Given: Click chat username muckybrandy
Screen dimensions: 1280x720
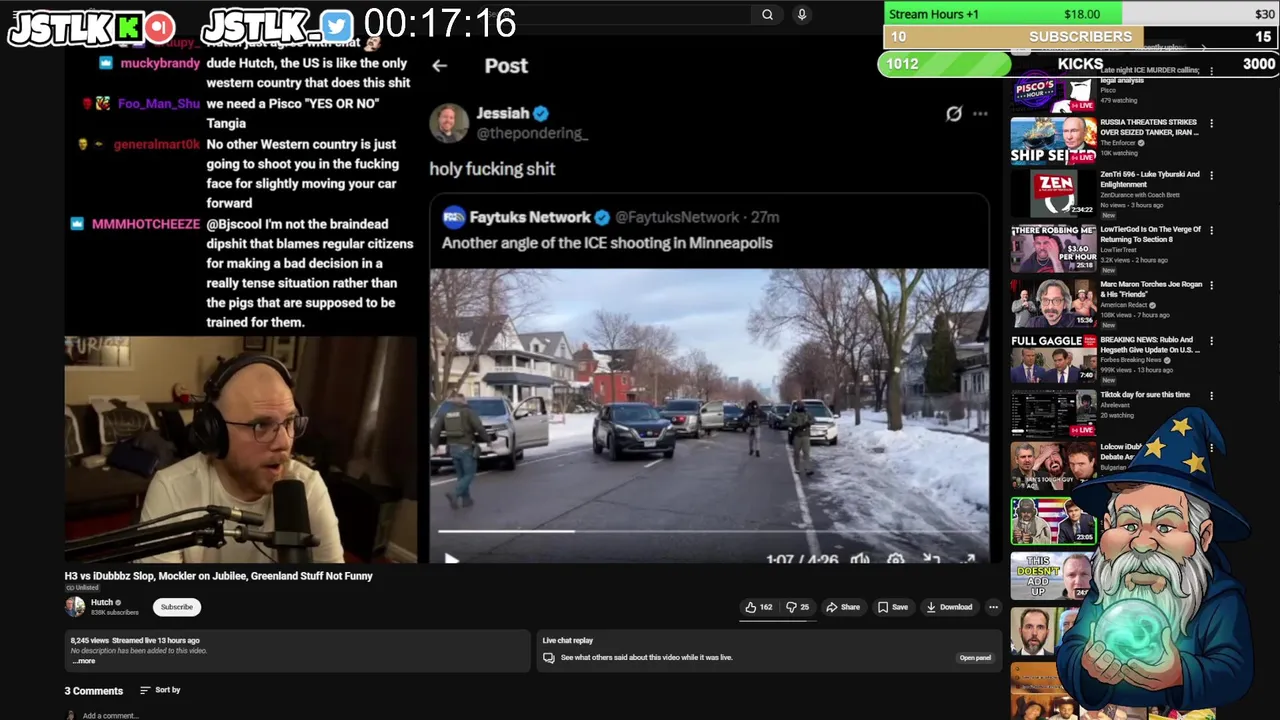Looking at the screenshot, I should coord(160,63).
